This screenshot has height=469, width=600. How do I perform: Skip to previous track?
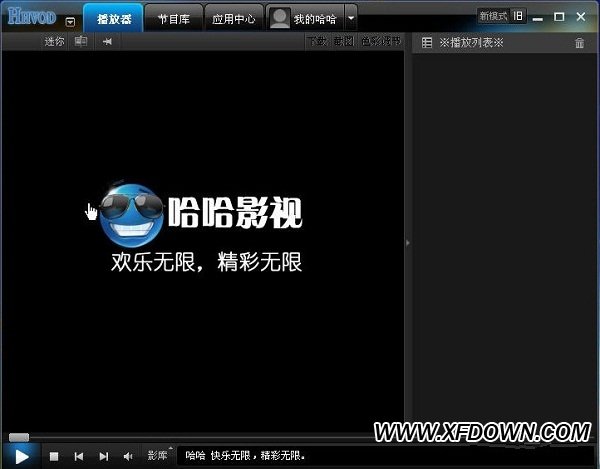(x=79, y=456)
